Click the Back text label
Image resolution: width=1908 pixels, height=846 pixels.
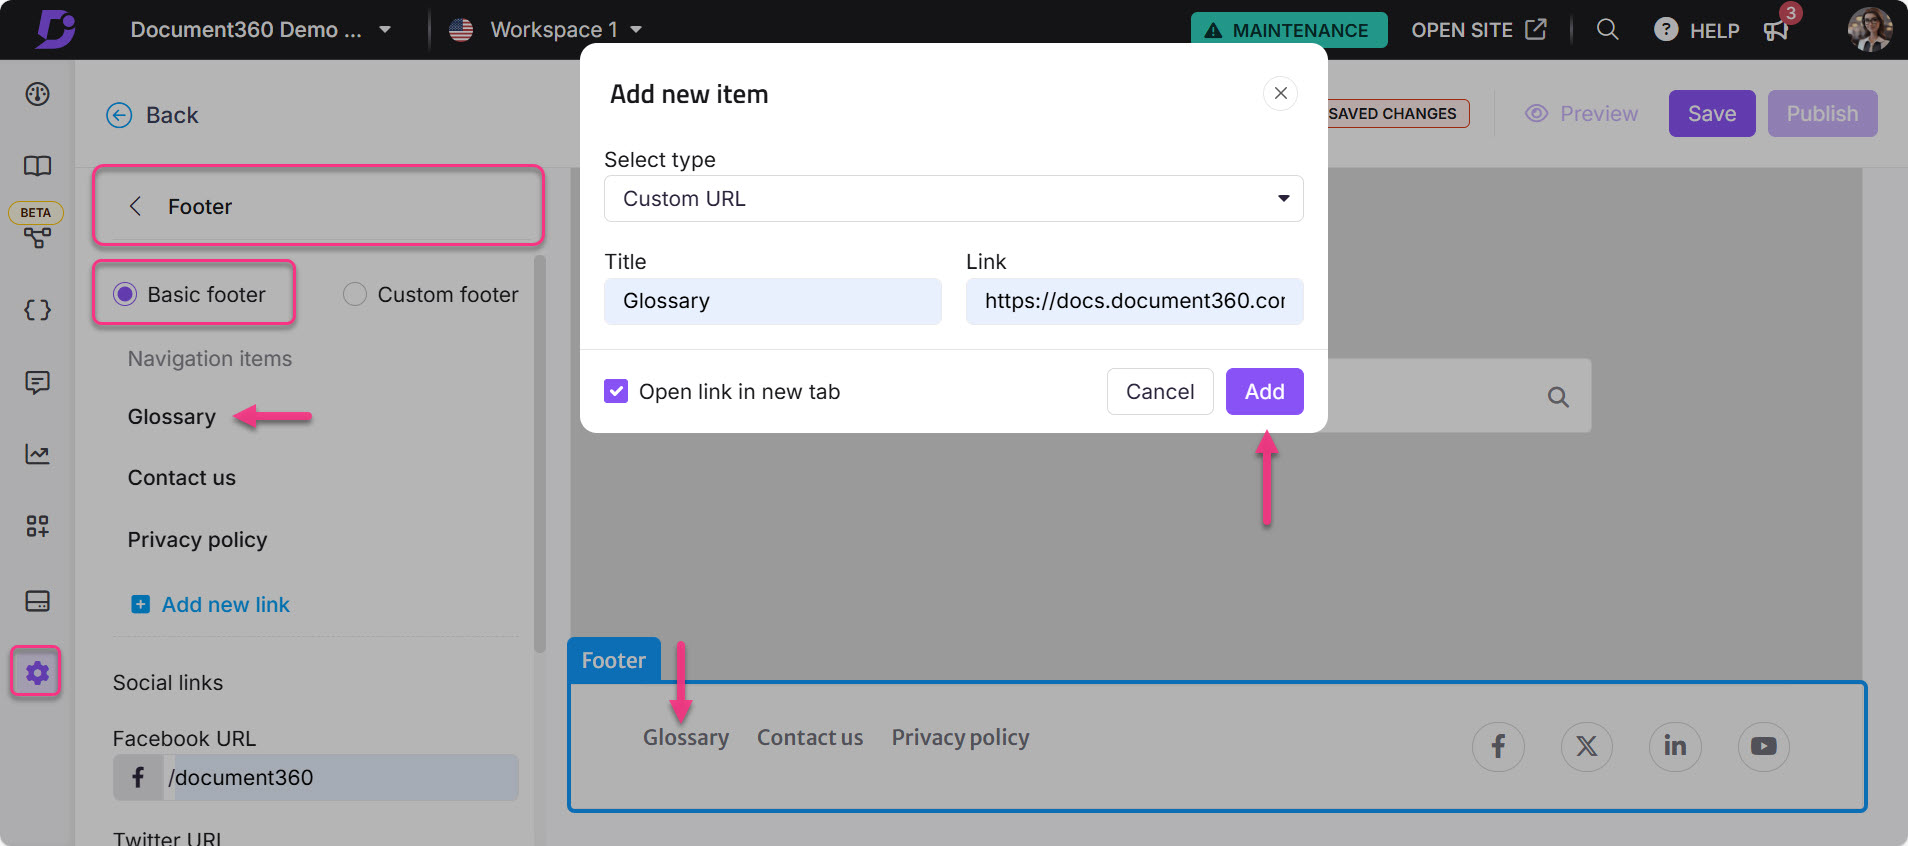(x=172, y=115)
